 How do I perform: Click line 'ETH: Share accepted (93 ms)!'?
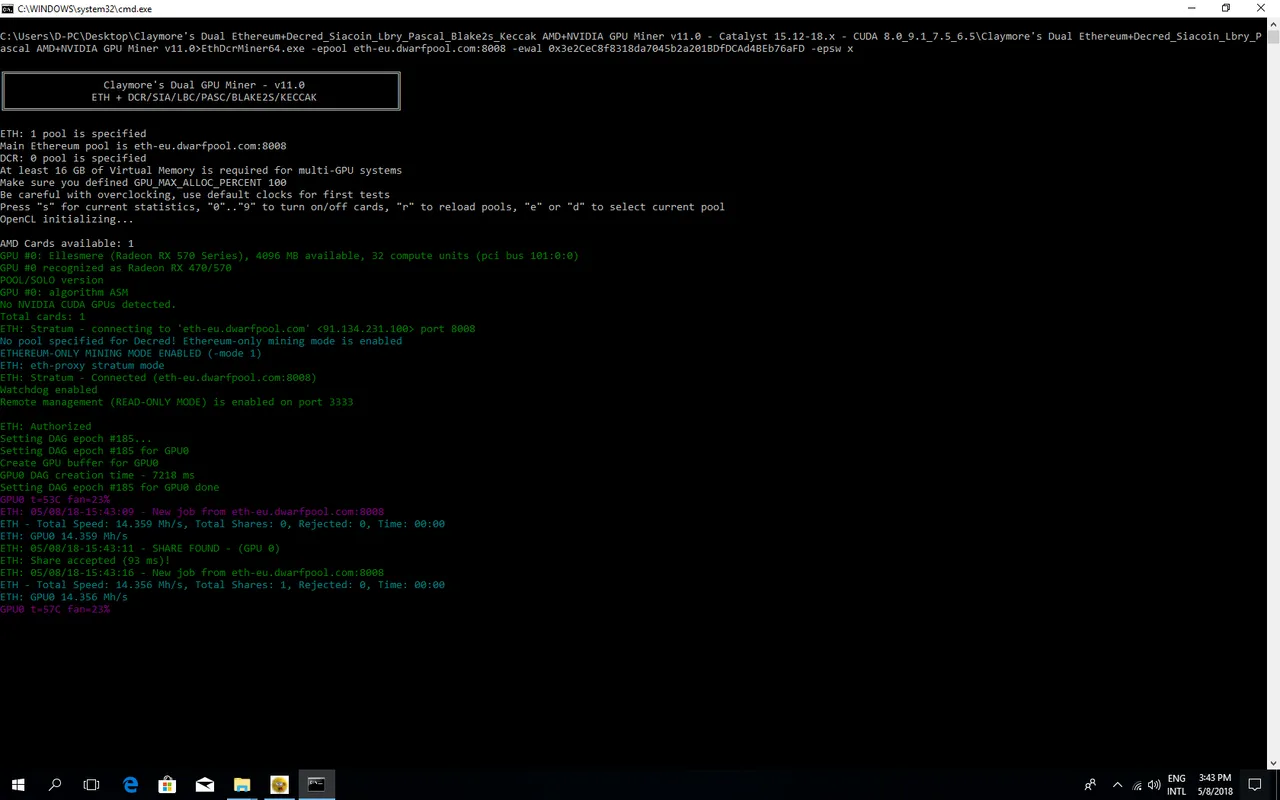(85, 561)
